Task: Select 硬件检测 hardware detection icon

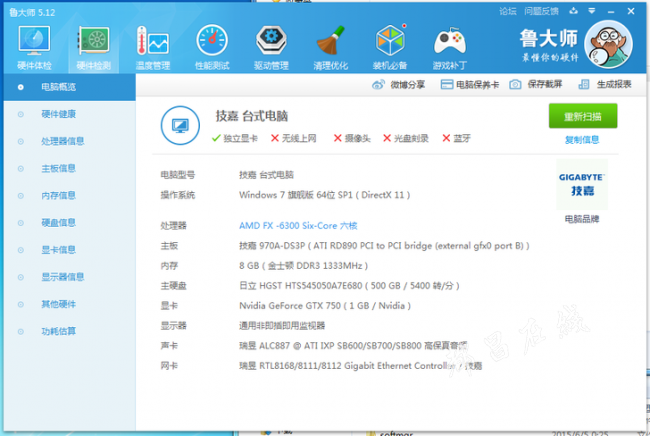Action: coord(94,47)
